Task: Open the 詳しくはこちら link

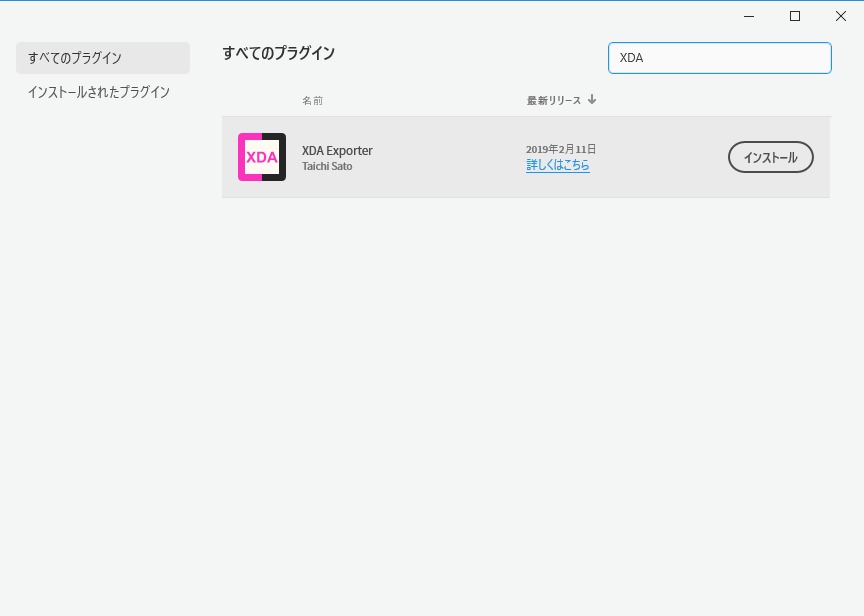Action: coord(558,166)
